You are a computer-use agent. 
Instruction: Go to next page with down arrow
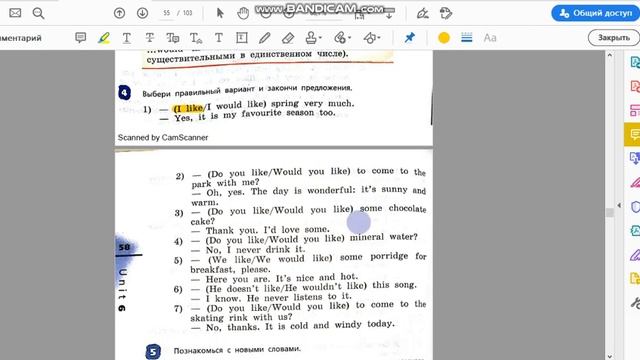click(142, 13)
